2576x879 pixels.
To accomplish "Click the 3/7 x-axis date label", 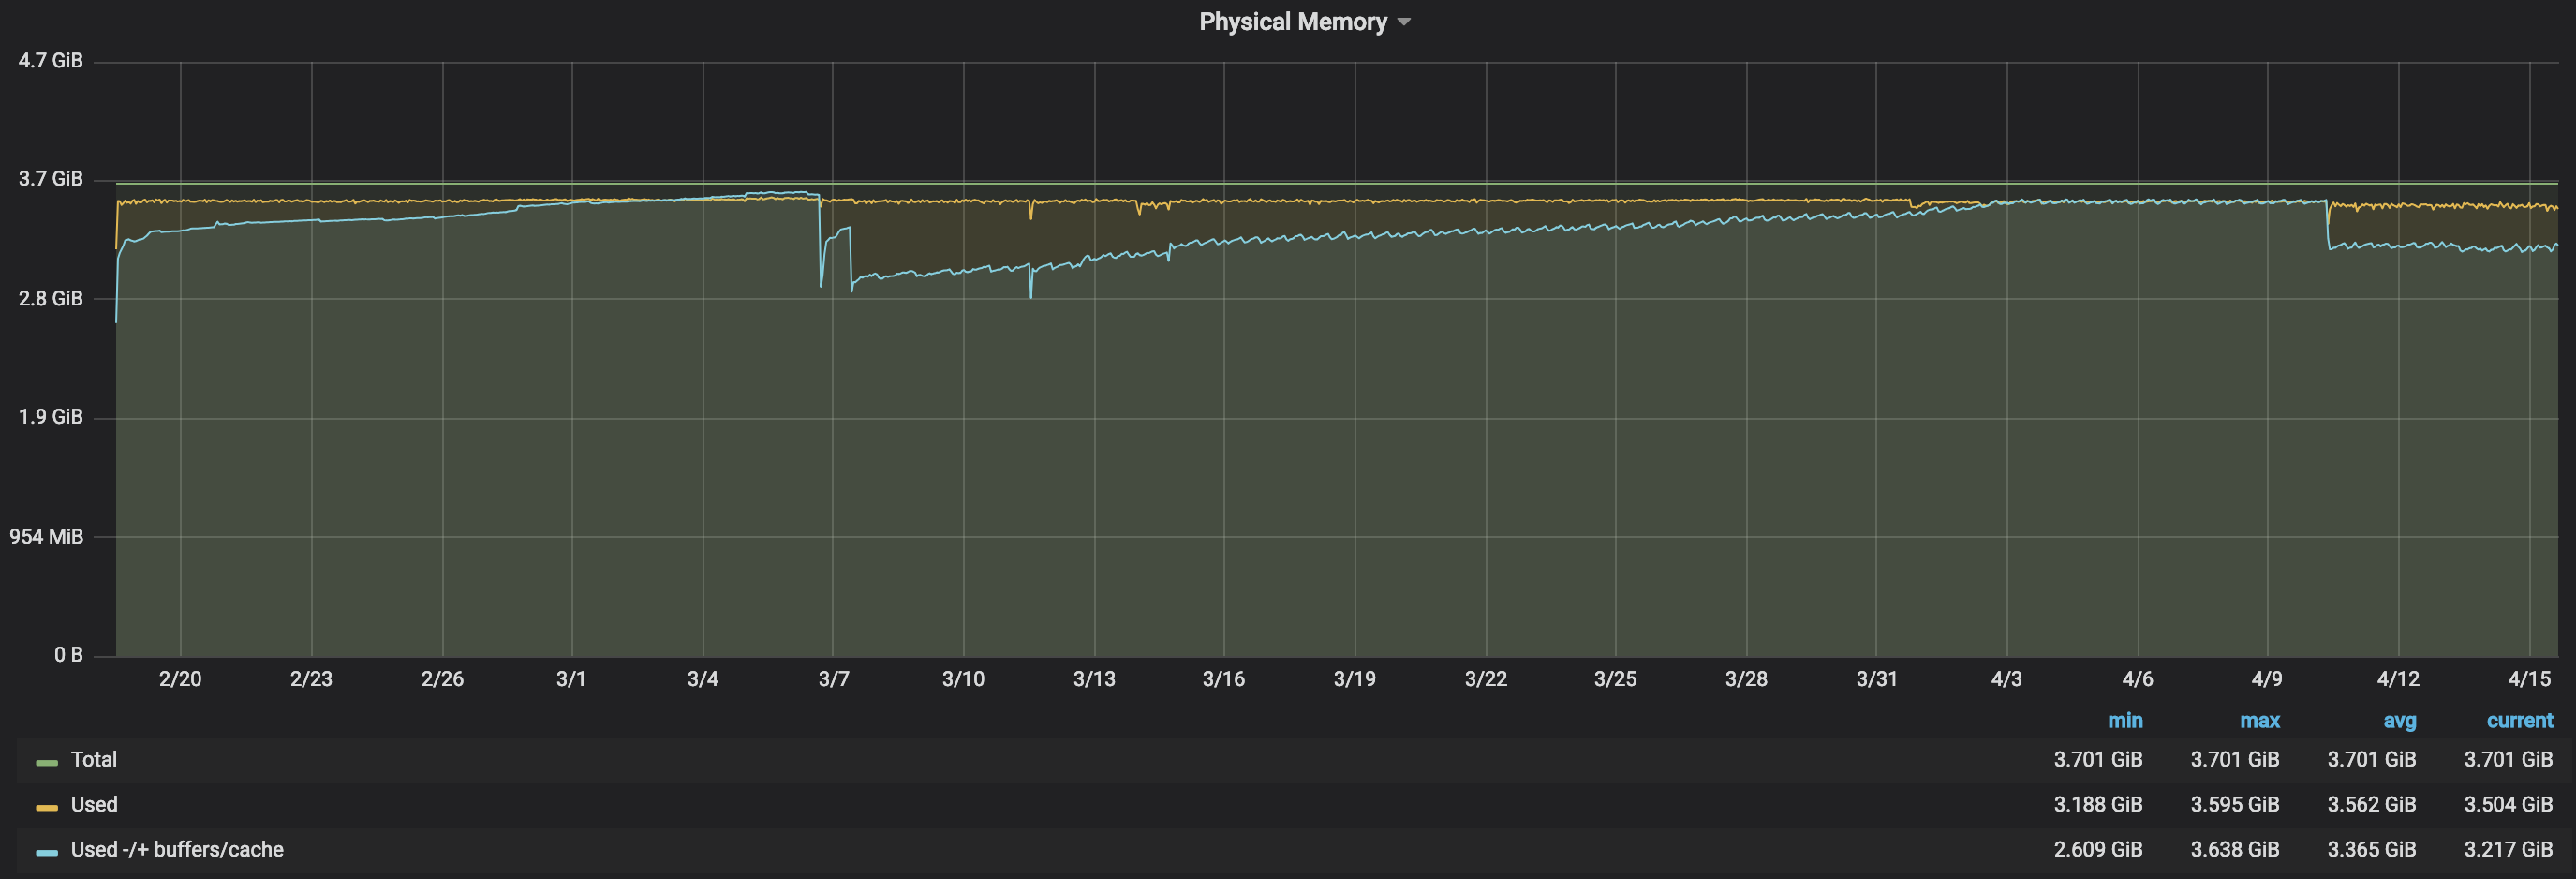I will click(x=833, y=679).
